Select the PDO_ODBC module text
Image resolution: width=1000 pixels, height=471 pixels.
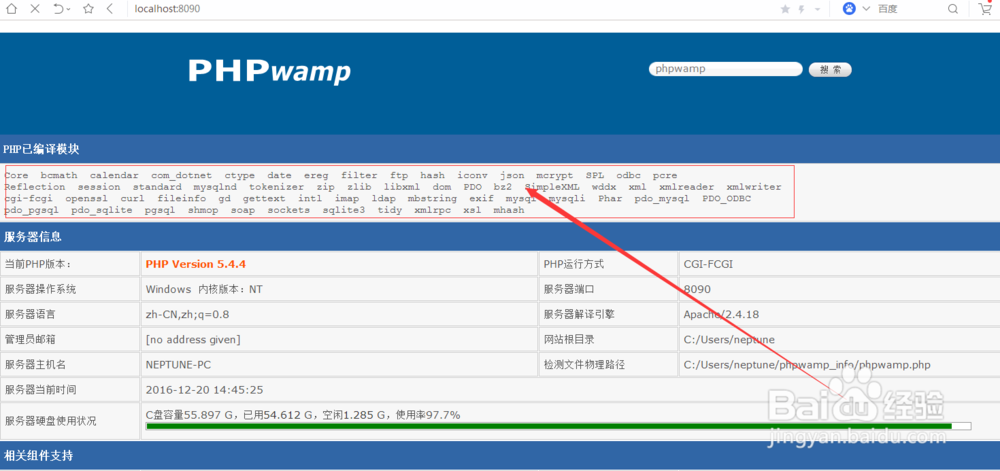click(726, 198)
